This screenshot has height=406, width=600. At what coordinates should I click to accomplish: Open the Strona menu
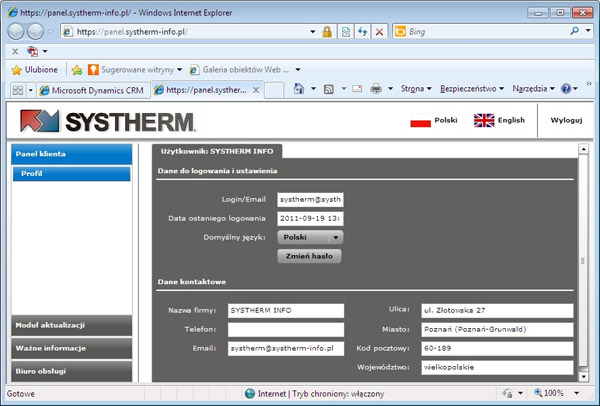[416, 89]
